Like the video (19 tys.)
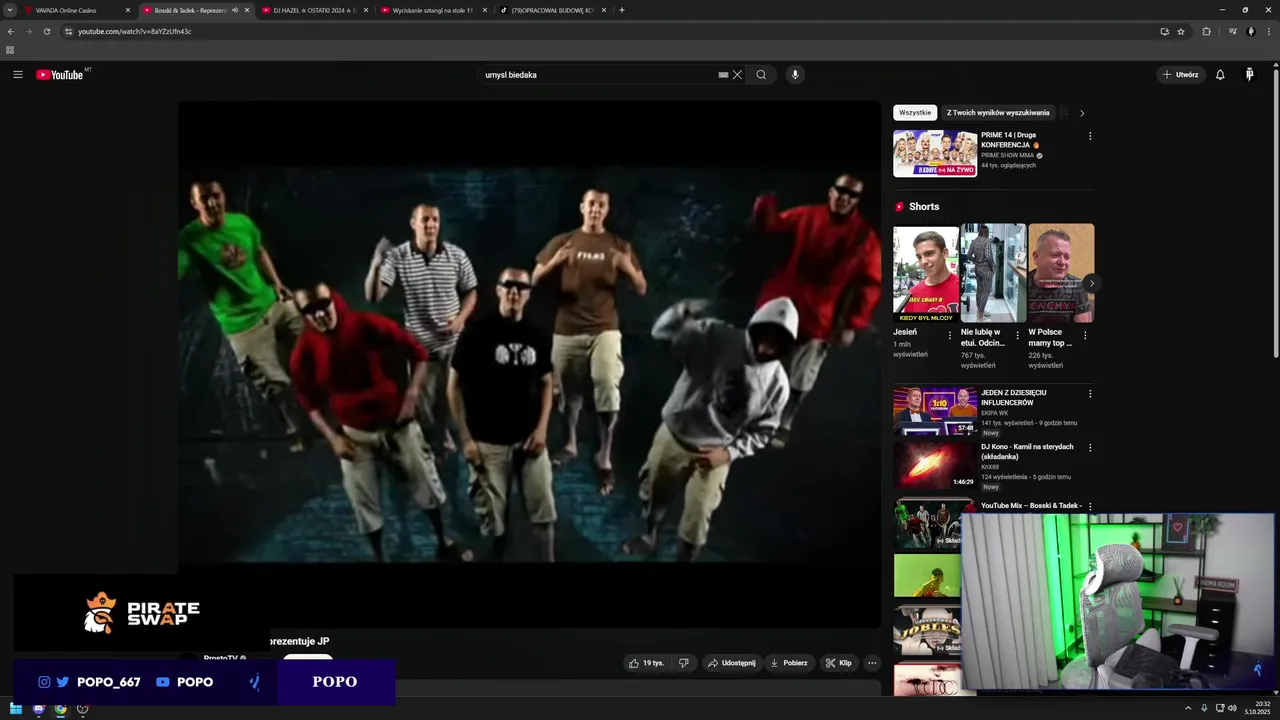1280x720 pixels. [x=645, y=663]
